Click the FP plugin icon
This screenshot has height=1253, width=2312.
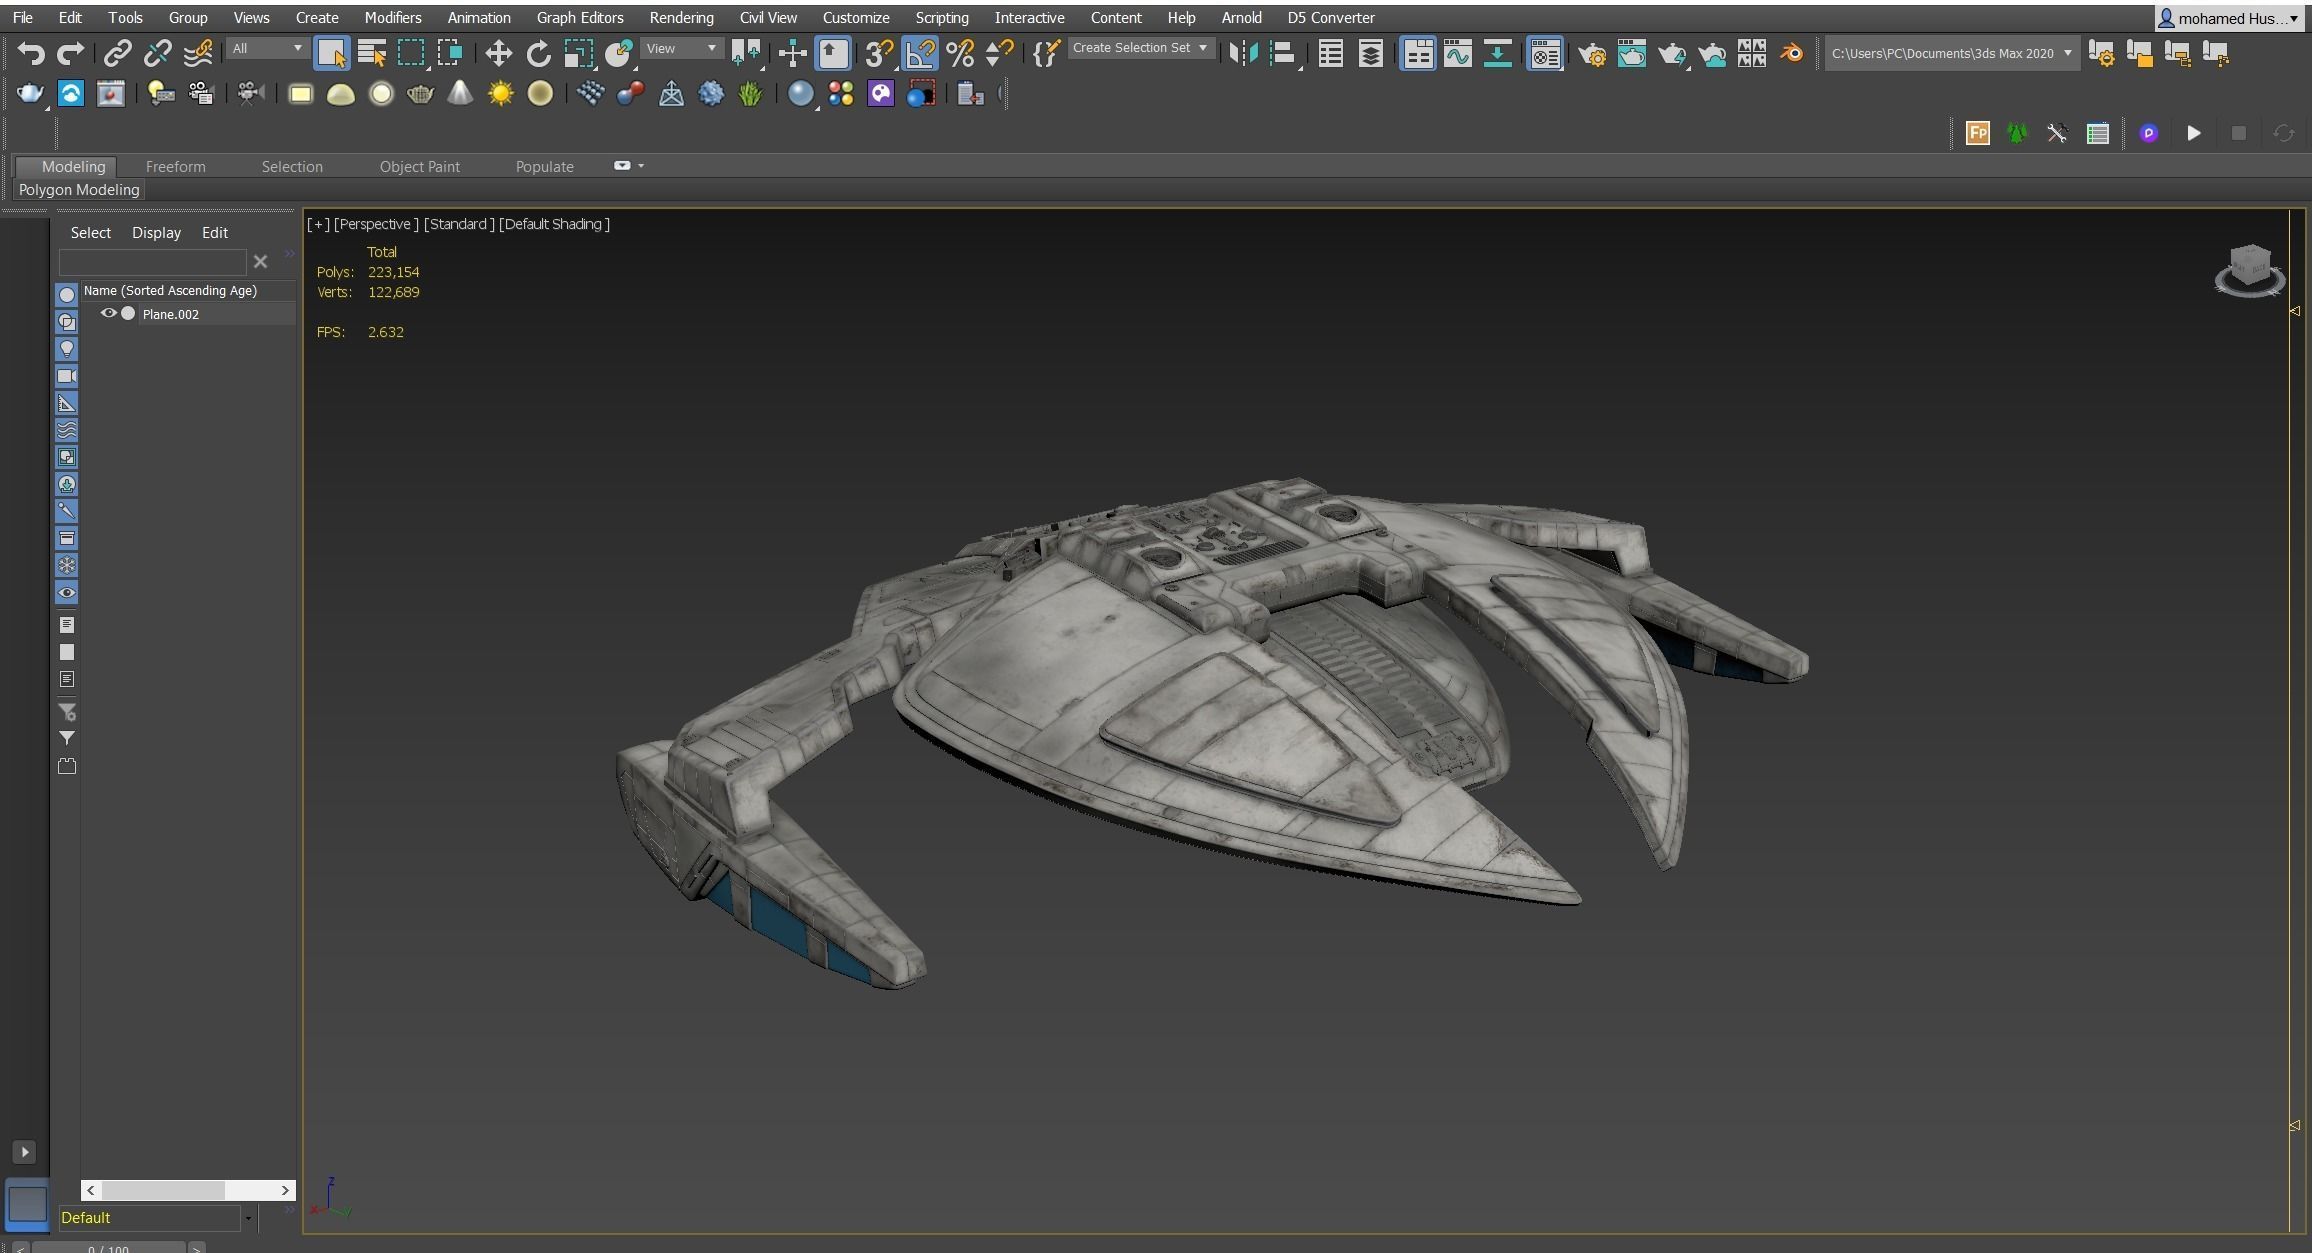1977,133
